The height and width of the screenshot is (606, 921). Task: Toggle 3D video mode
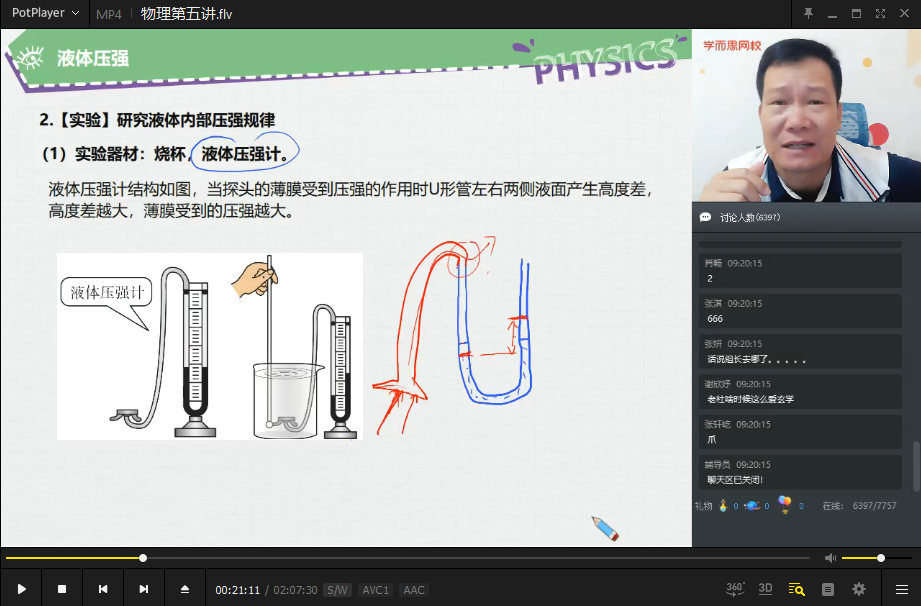[x=765, y=589]
